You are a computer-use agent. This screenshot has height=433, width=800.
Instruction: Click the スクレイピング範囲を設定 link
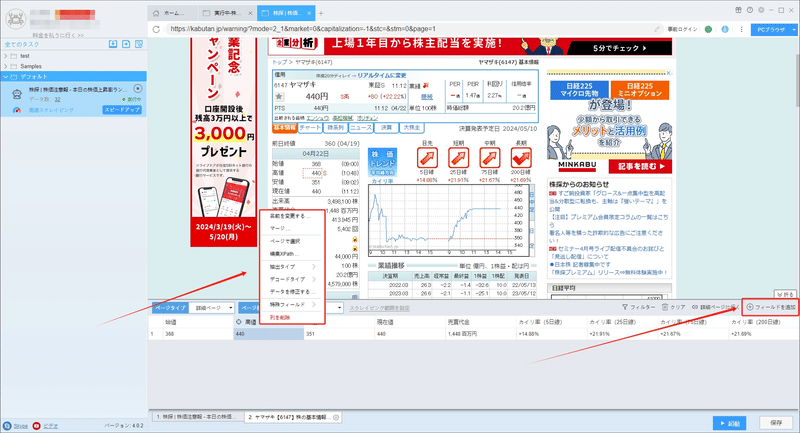pos(379,308)
